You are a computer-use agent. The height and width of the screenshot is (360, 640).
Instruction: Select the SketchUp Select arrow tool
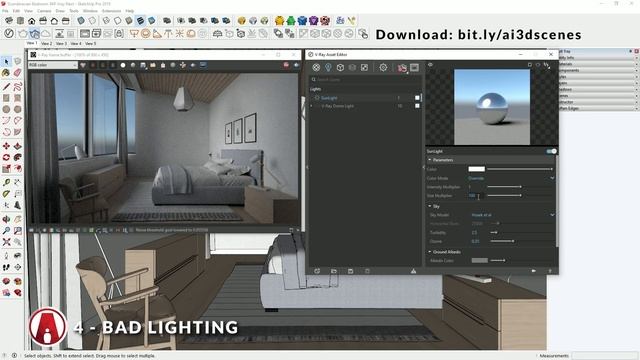(6, 62)
